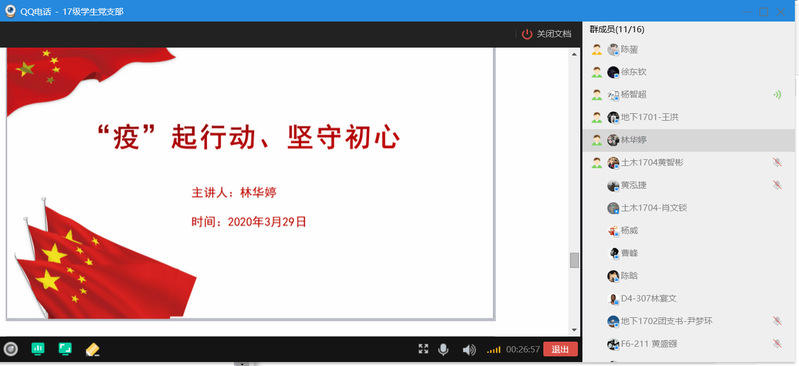
Task: Click the orange signal strength indicator
Action: tap(493, 350)
